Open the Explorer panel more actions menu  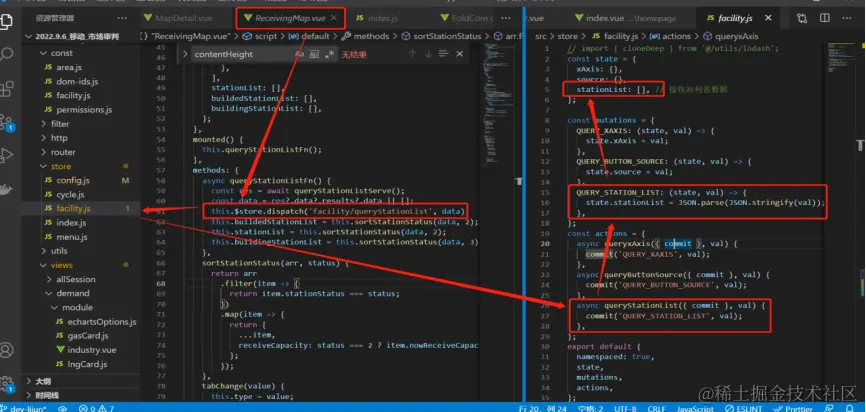pos(122,18)
